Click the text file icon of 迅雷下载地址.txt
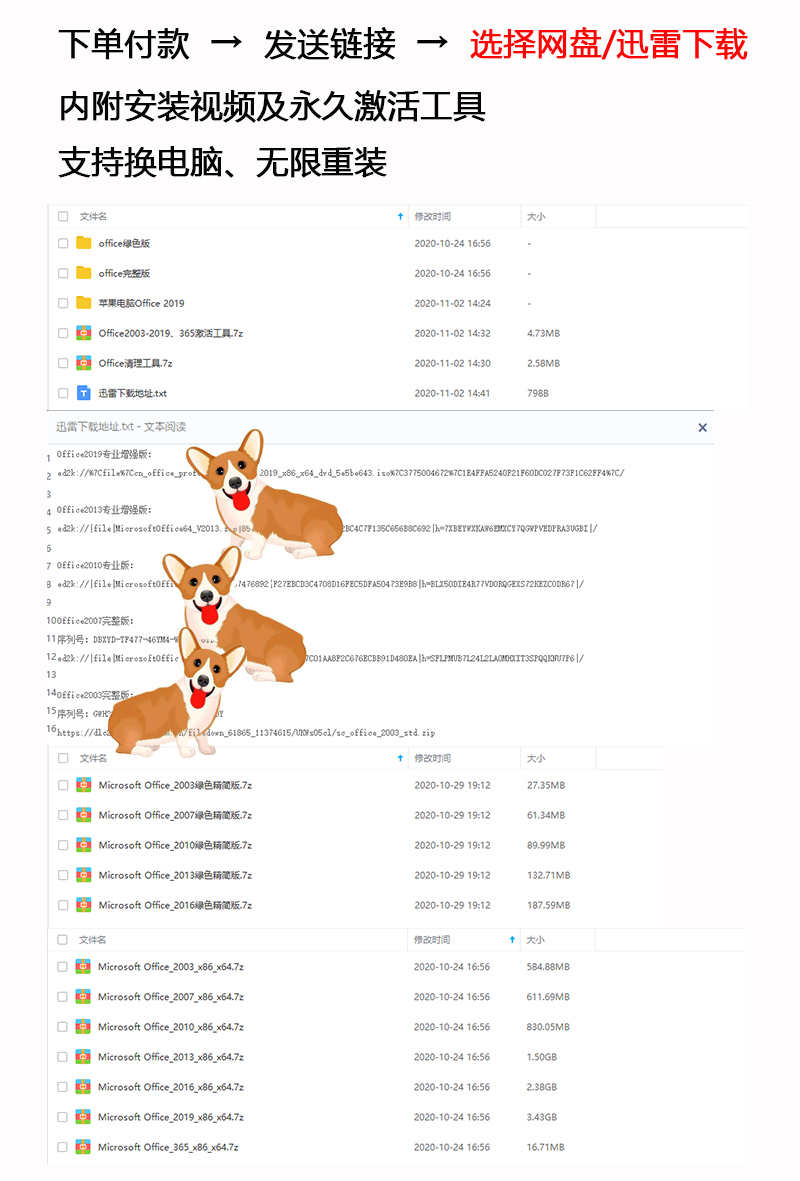This screenshot has height=1181, width=800. coord(84,393)
